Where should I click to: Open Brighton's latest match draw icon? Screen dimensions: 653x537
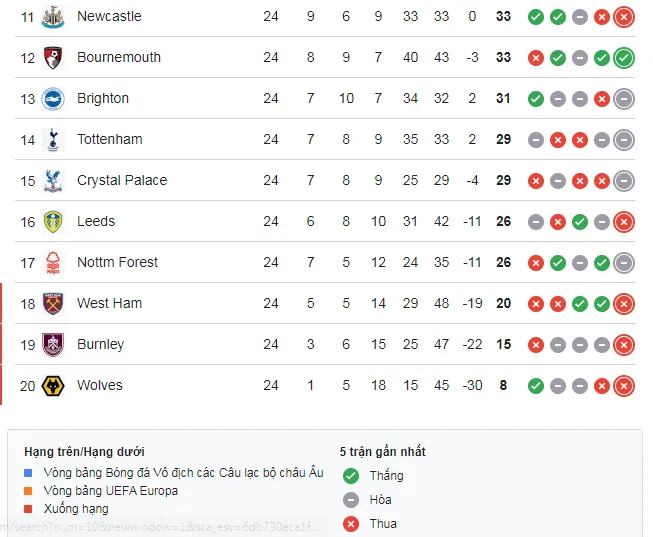click(624, 99)
